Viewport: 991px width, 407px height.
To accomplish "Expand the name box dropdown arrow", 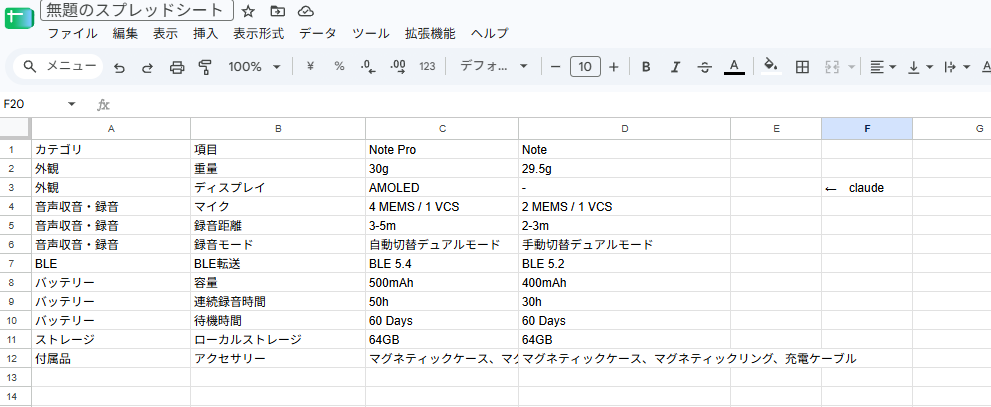I will point(71,104).
